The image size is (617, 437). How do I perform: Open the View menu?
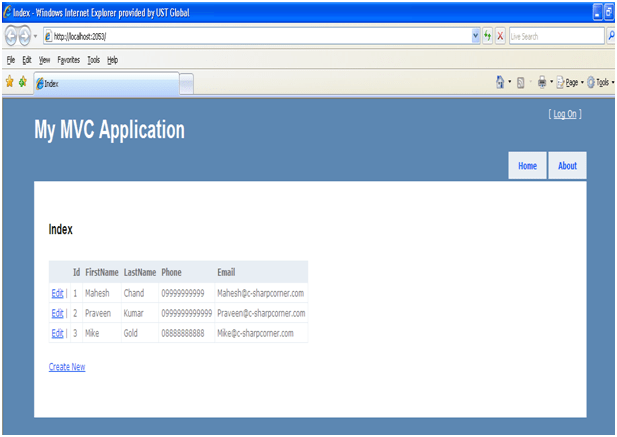coord(44,60)
